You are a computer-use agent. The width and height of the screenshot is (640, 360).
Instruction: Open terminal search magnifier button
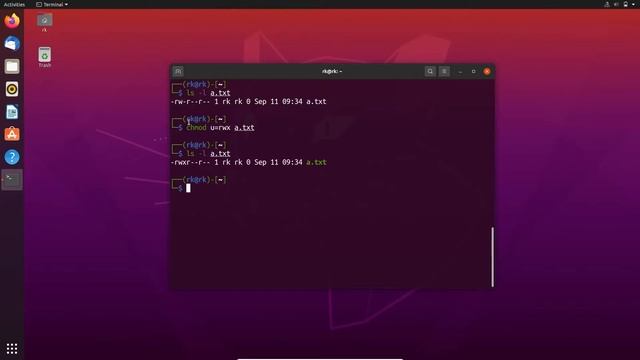point(430,71)
